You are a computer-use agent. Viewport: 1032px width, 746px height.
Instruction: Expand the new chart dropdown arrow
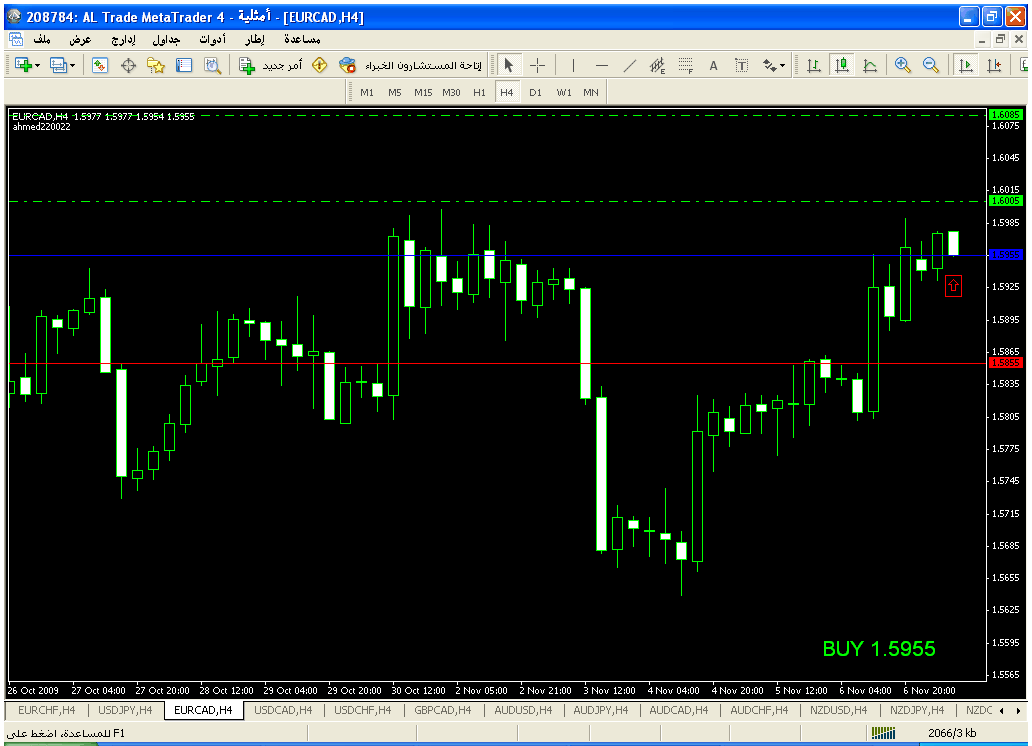pos(38,65)
